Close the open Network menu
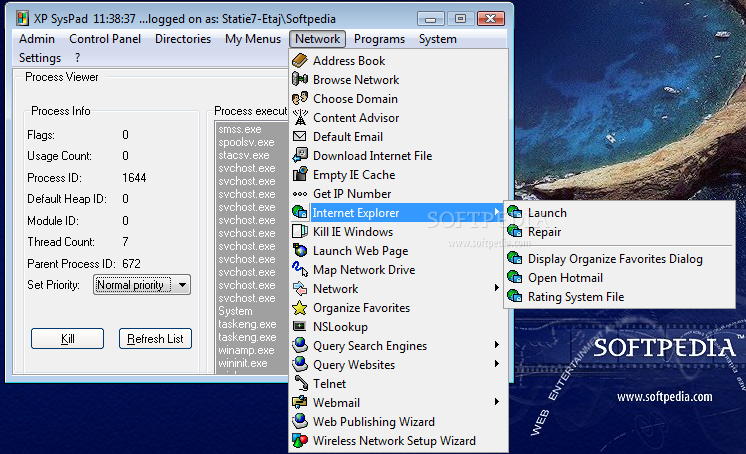 [x=317, y=39]
